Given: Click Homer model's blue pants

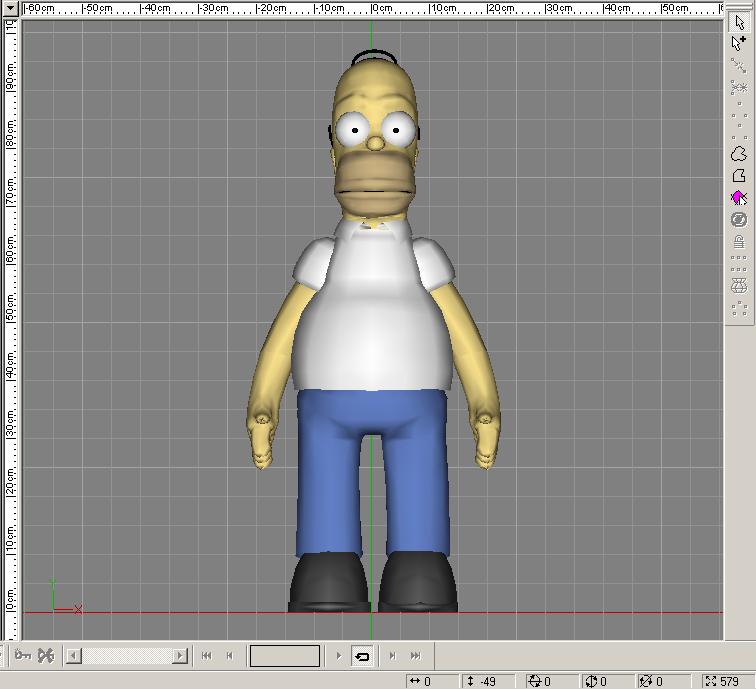Looking at the screenshot, I should (x=373, y=473).
